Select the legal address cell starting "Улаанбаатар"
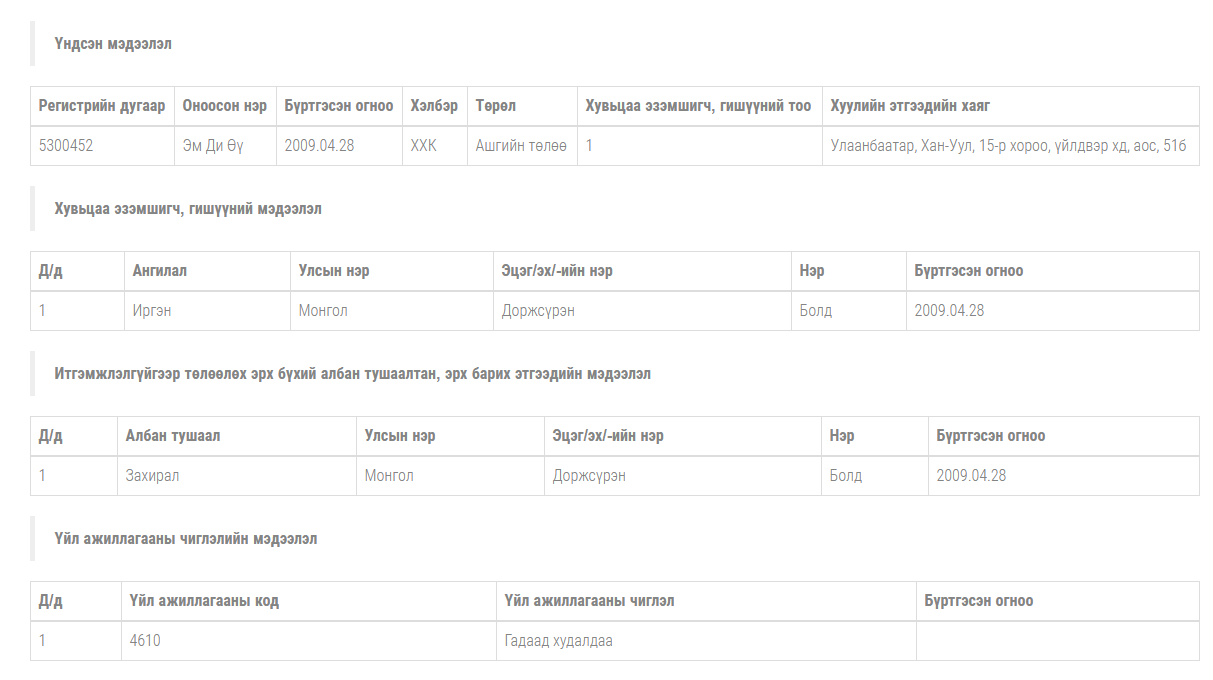 point(1008,146)
